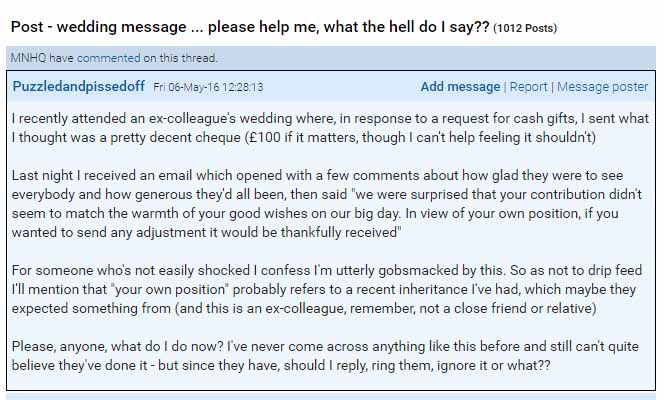Click the (1012 Posts) count
The height and width of the screenshot is (400, 664).
pyautogui.click(x=525, y=28)
